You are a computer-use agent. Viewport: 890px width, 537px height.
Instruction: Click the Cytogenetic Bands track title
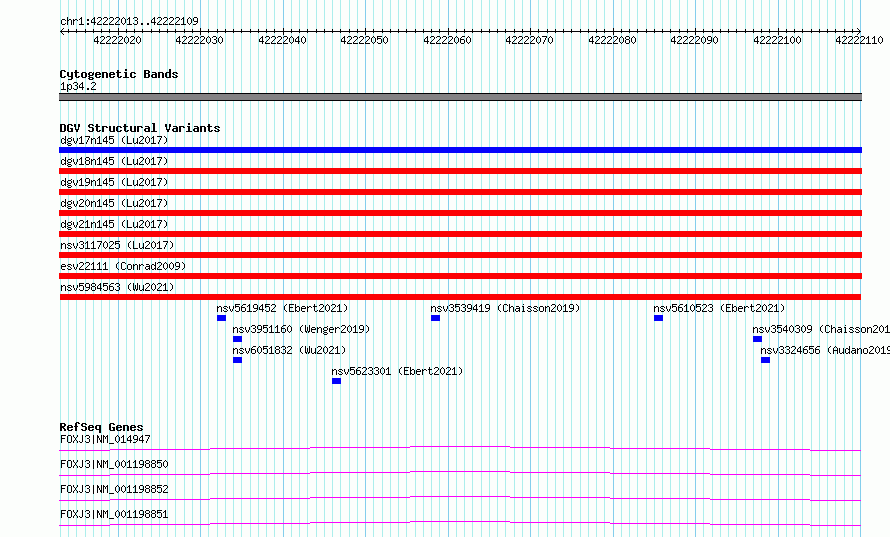point(119,74)
